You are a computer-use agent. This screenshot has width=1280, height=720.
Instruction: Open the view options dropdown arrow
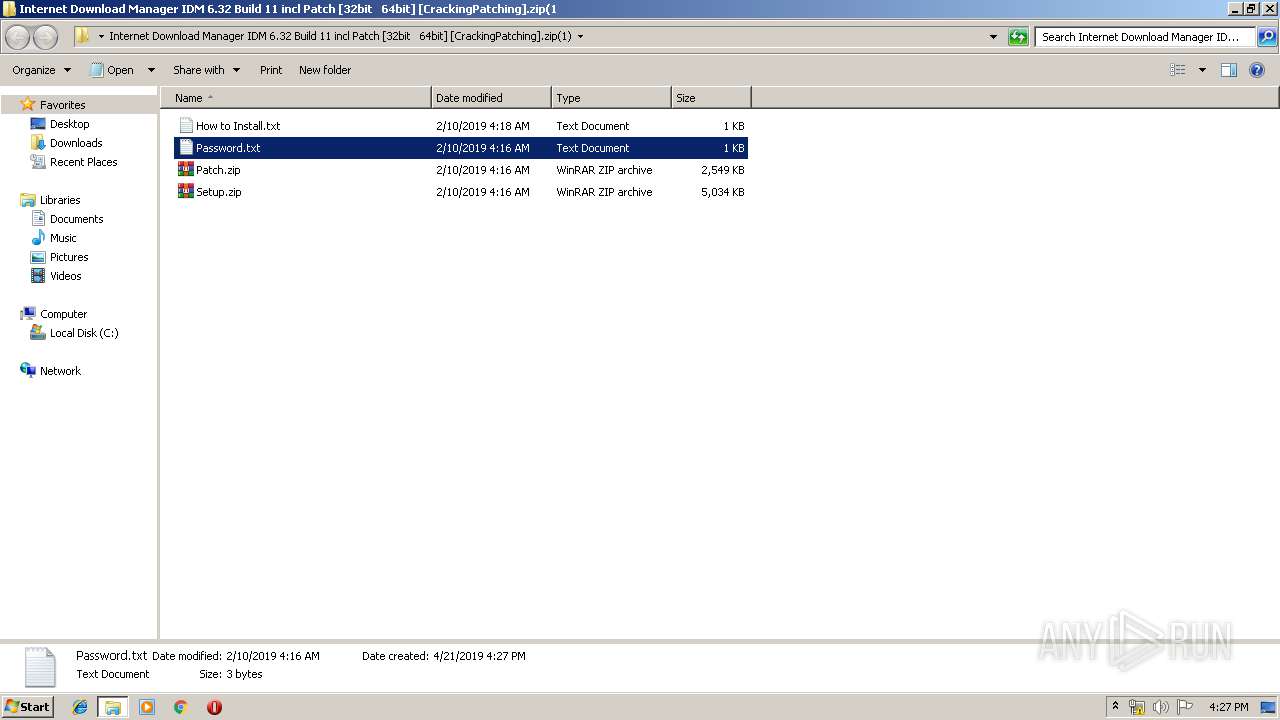1202,70
